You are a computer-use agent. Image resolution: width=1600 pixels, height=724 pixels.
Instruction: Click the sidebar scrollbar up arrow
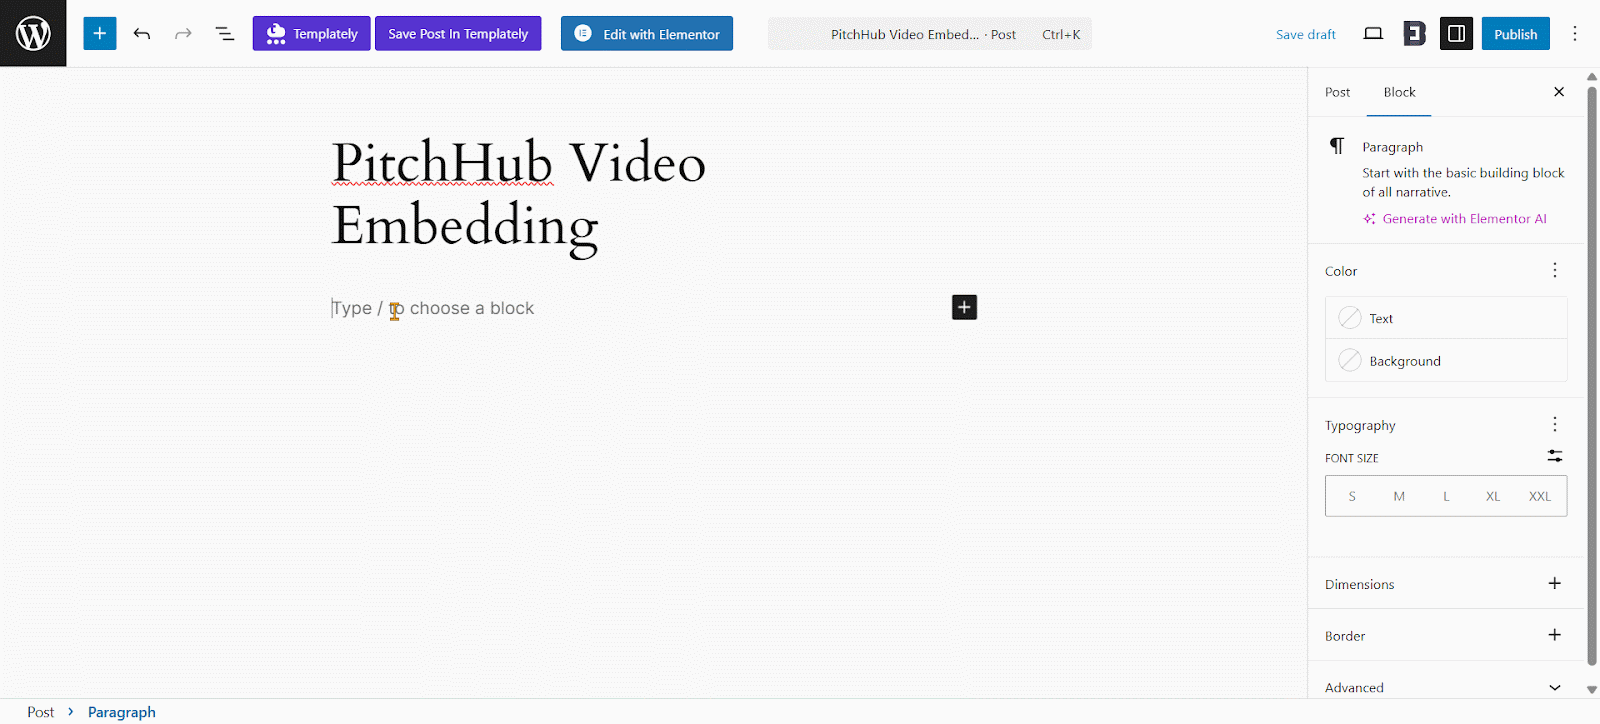[x=1592, y=77]
